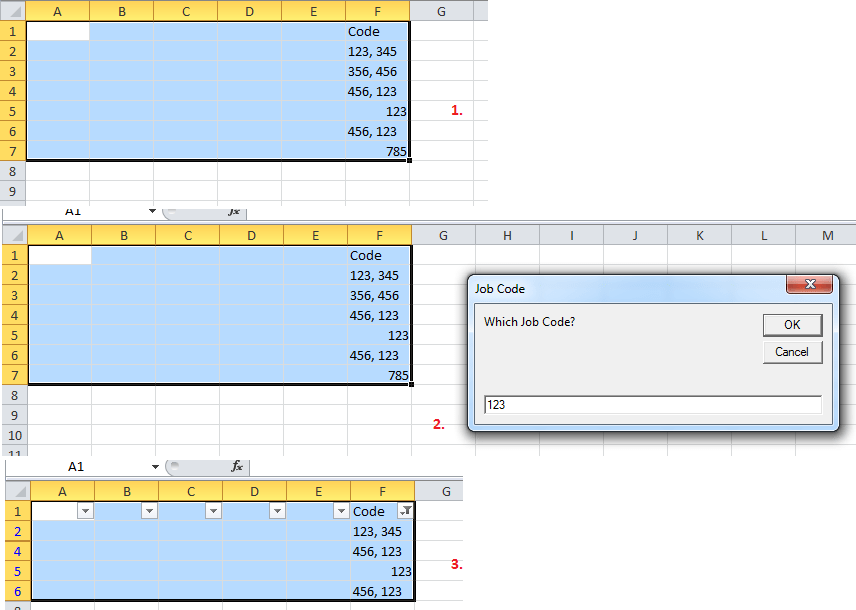Viewport: 856px width, 610px height.
Task: Click the text field containing 123 in dialog
Action: [x=652, y=404]
